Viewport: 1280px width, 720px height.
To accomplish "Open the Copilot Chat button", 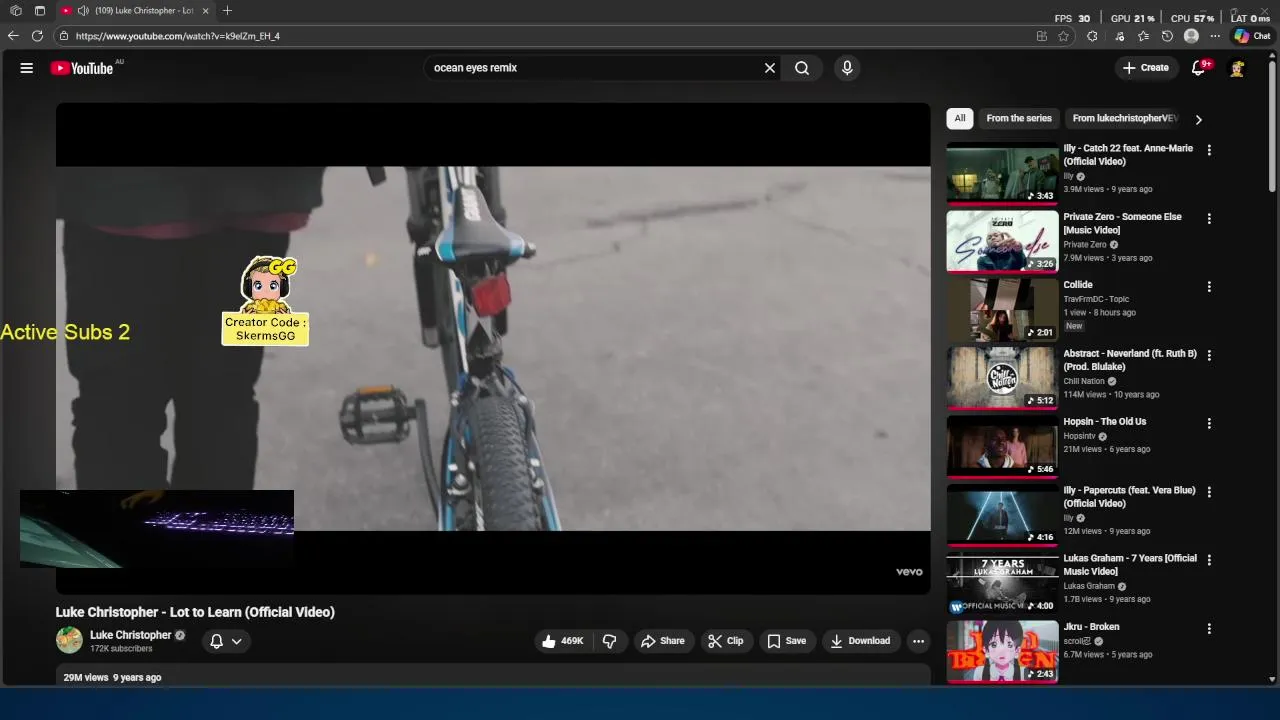I will (x=1252, y=36).
